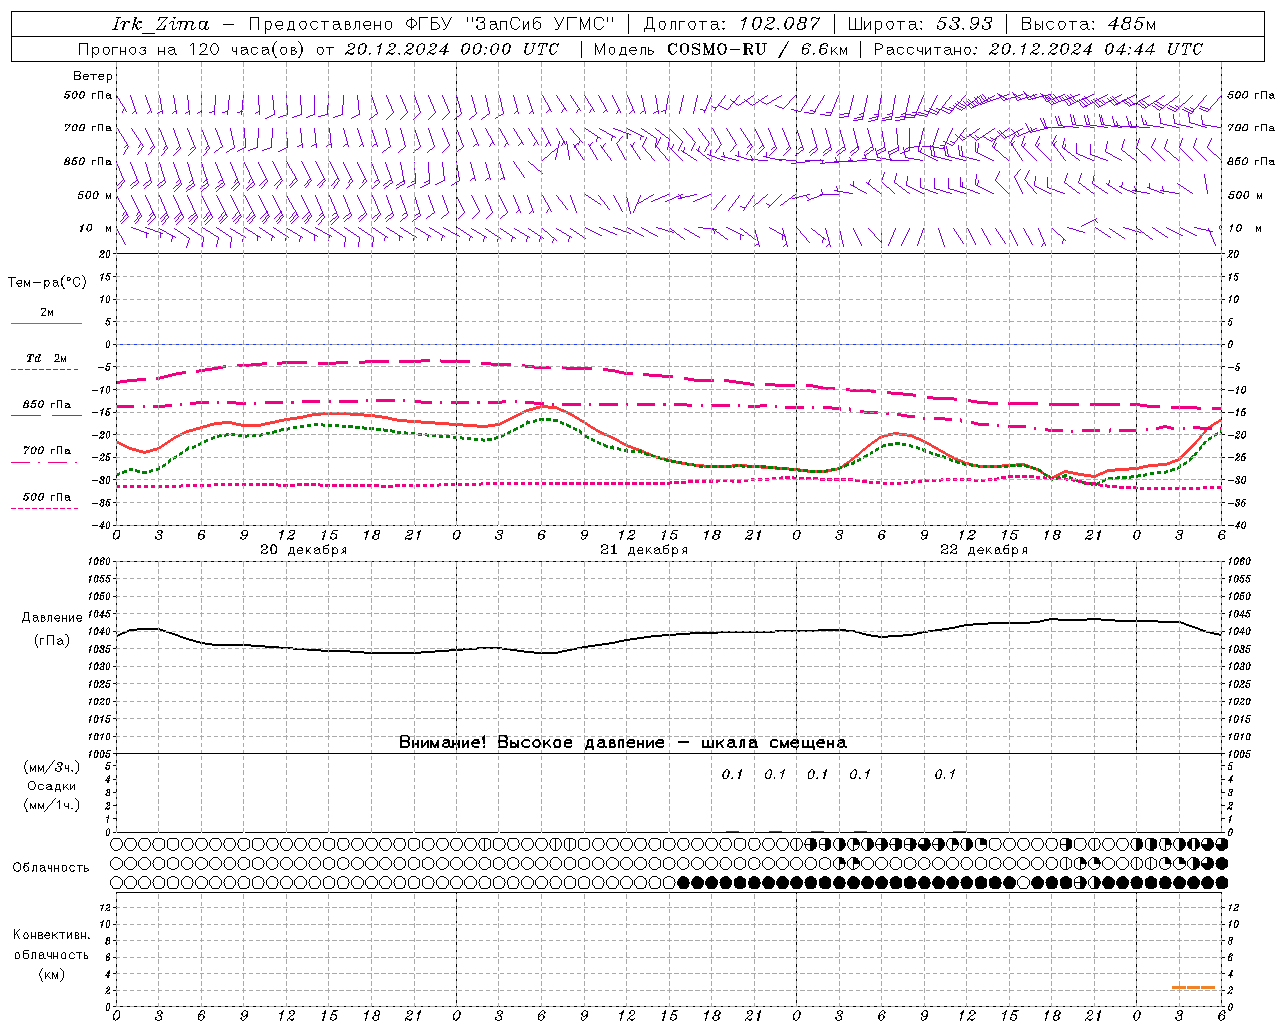Click the model label "COSMO-RU / 6.6км"
Viewport: 1280px width, 1024px height.
758,49
